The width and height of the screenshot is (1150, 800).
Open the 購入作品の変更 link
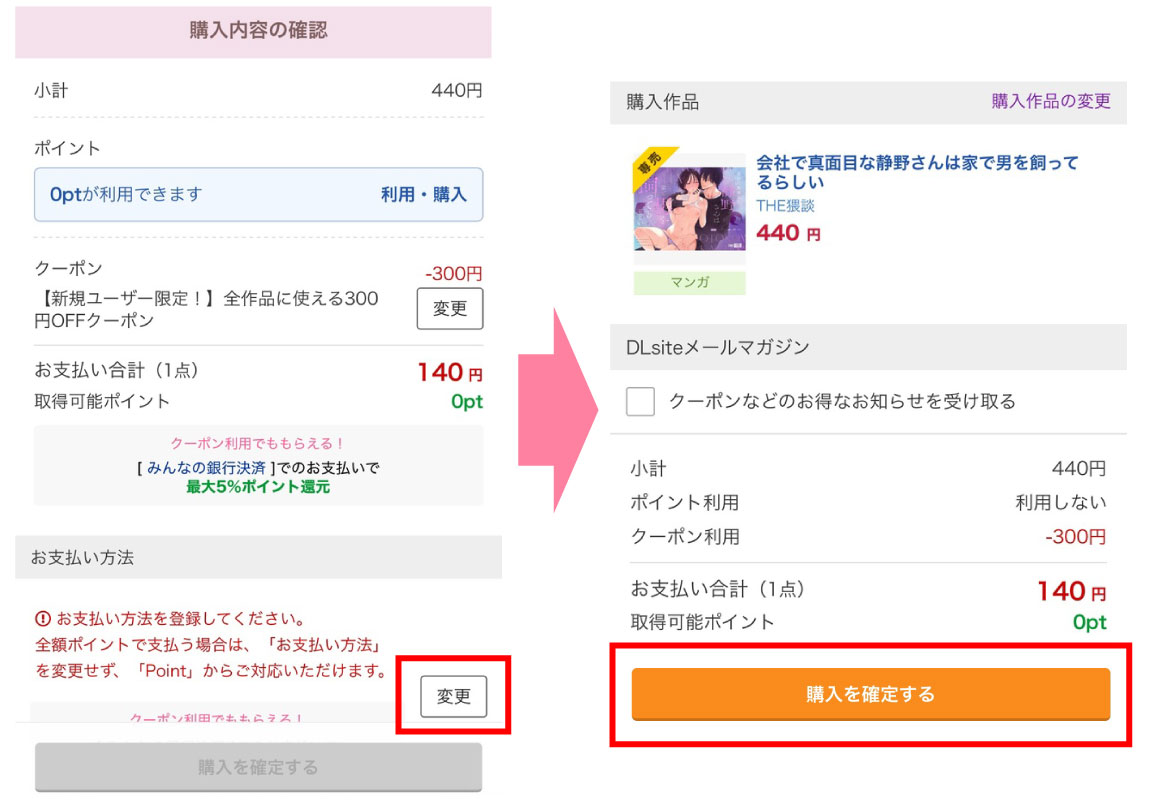[1051, 101]
